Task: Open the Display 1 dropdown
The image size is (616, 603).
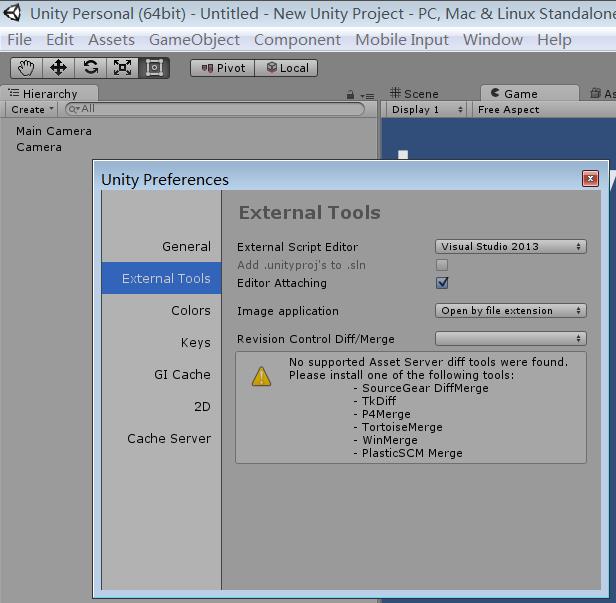Action: pos(427,110)
